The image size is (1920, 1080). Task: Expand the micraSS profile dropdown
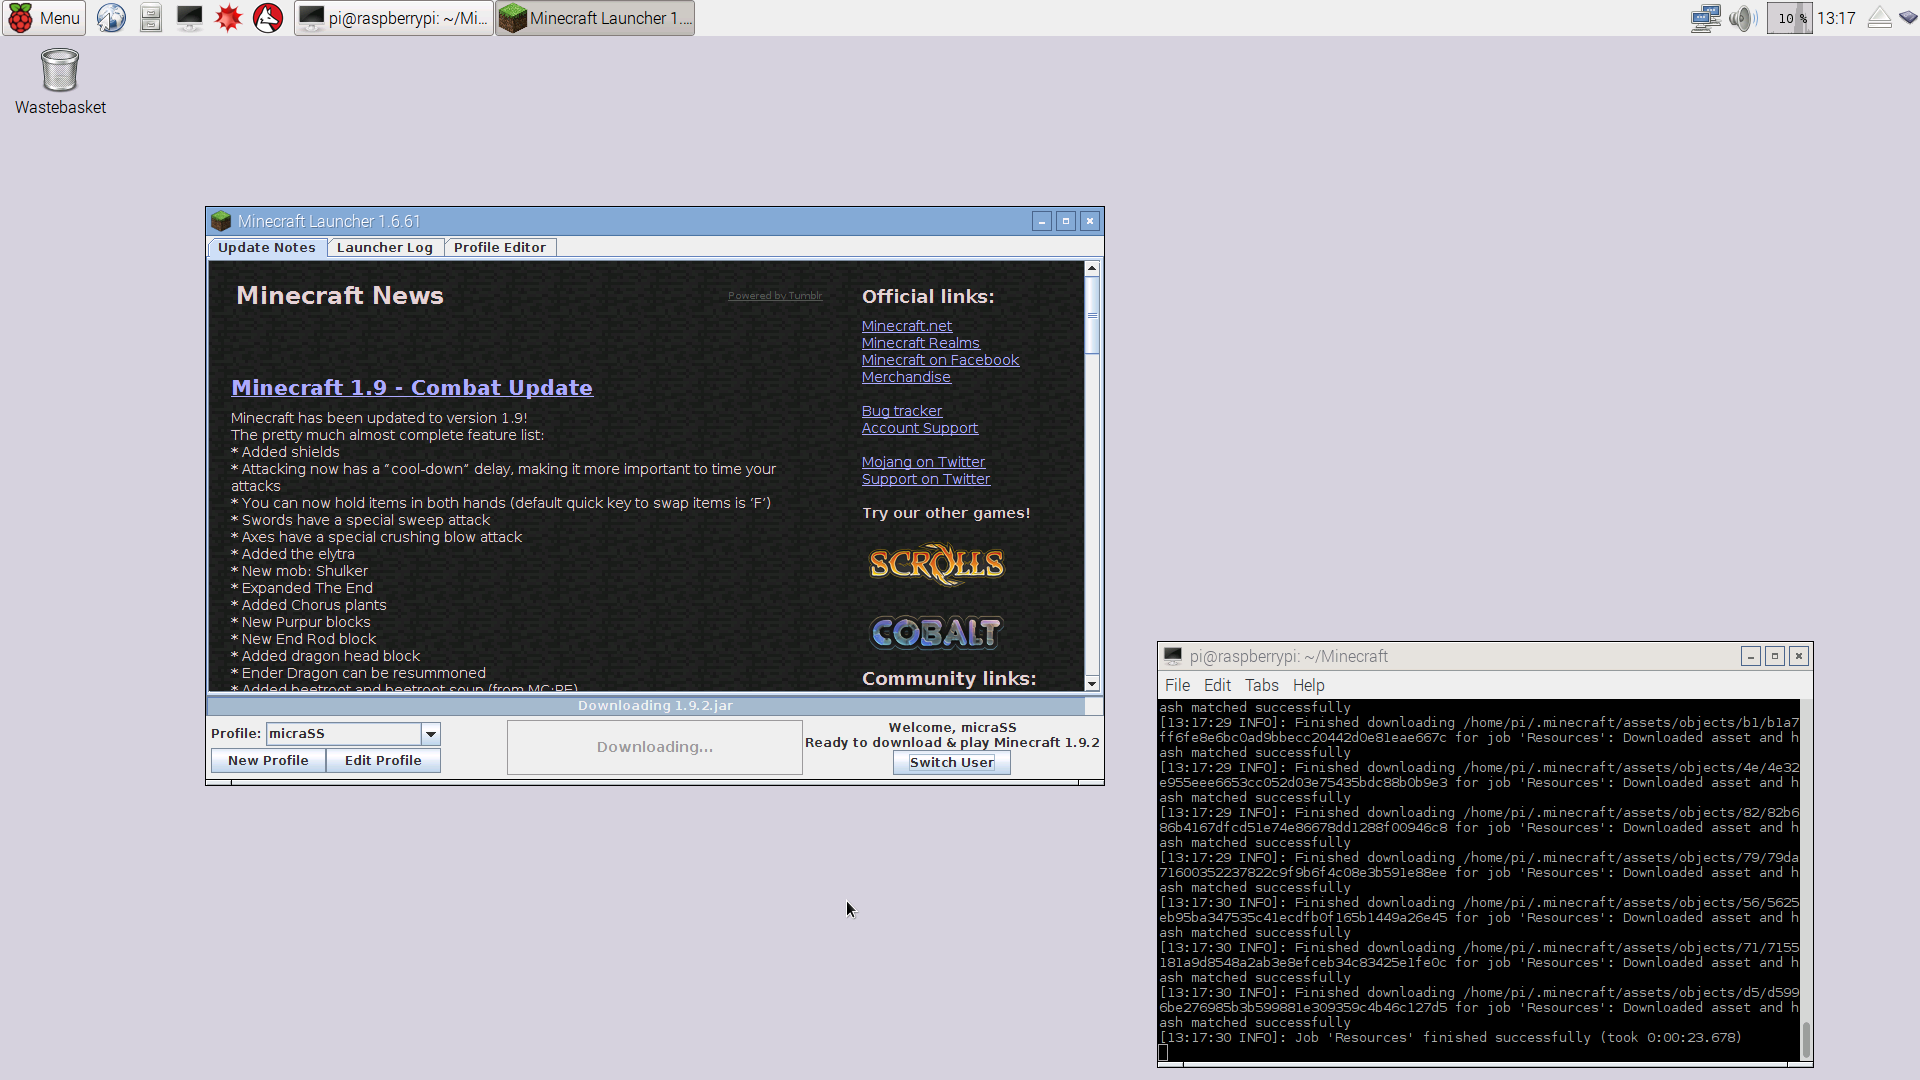tap(431, 734)
